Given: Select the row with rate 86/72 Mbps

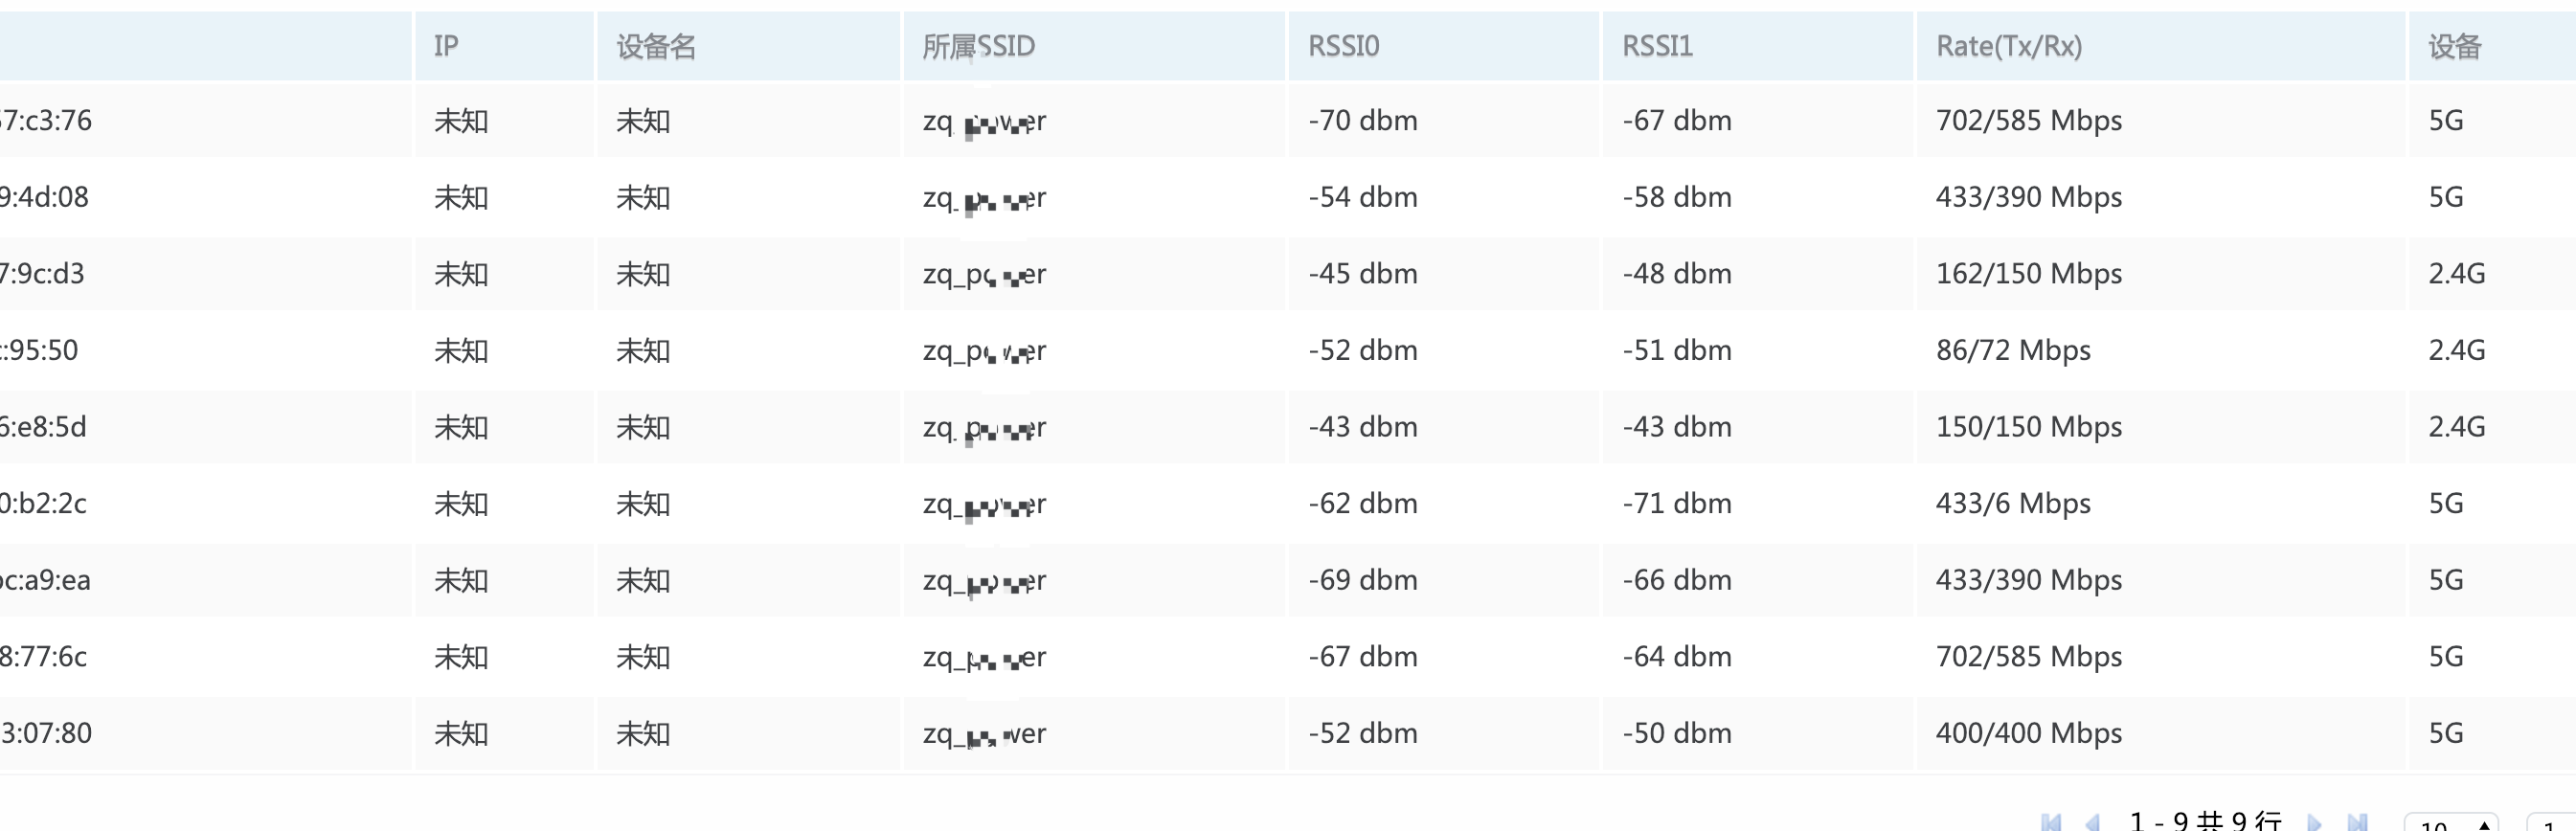Looking at the screenshot, I should point(1288,350).
